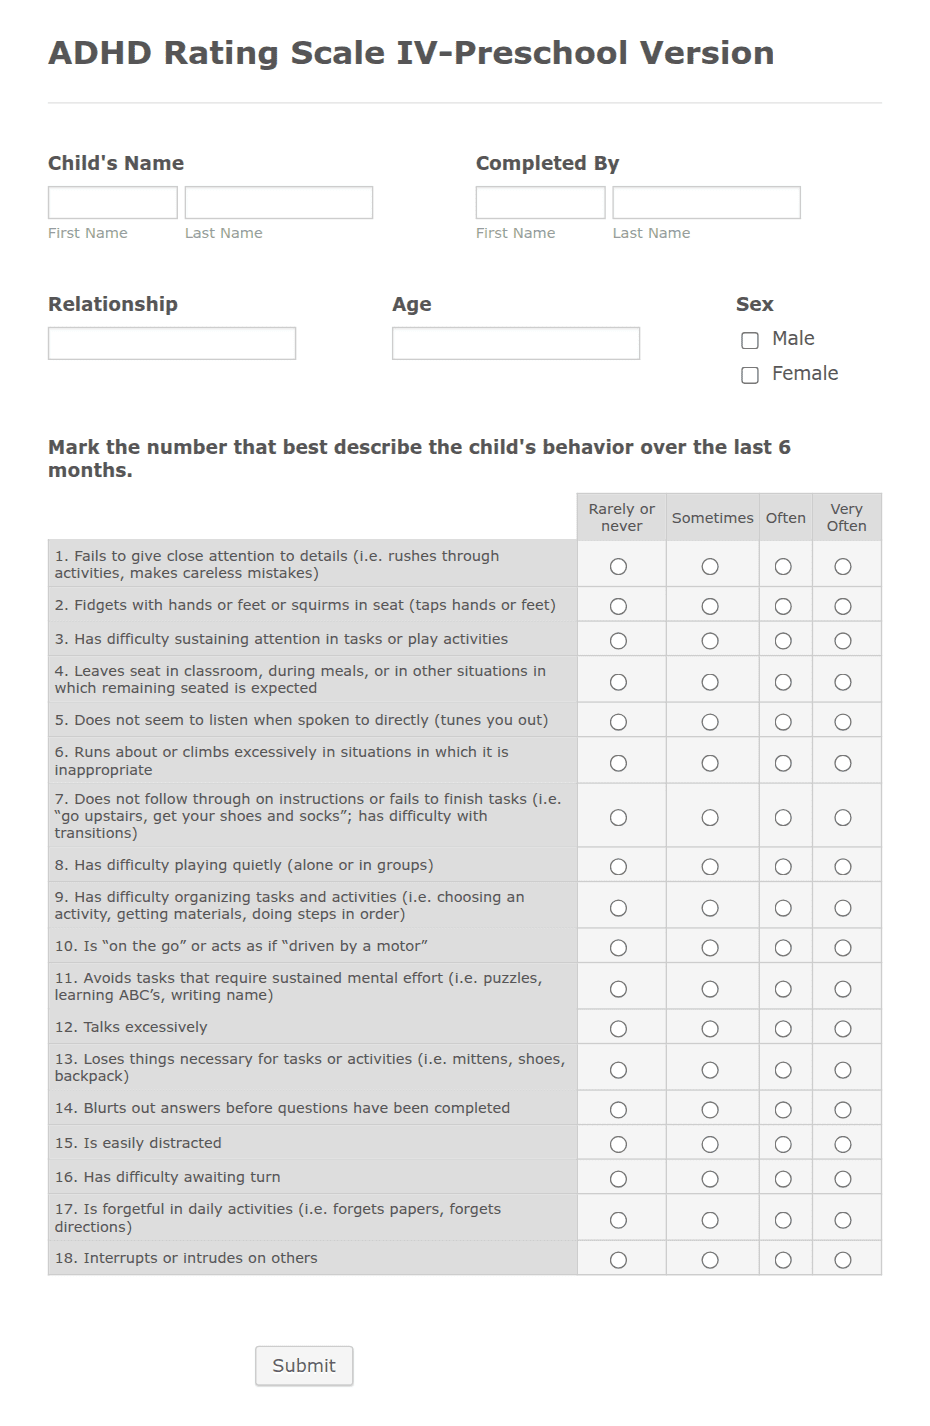Mark "Sometimes" for "Does not seem to listen"

click(711, 721)
